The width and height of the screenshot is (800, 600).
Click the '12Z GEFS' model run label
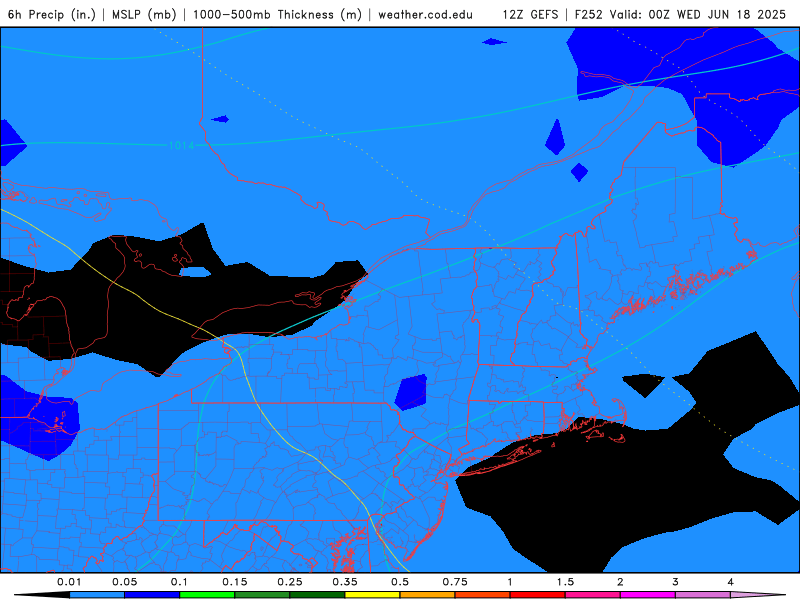click(x=530, y=14)
